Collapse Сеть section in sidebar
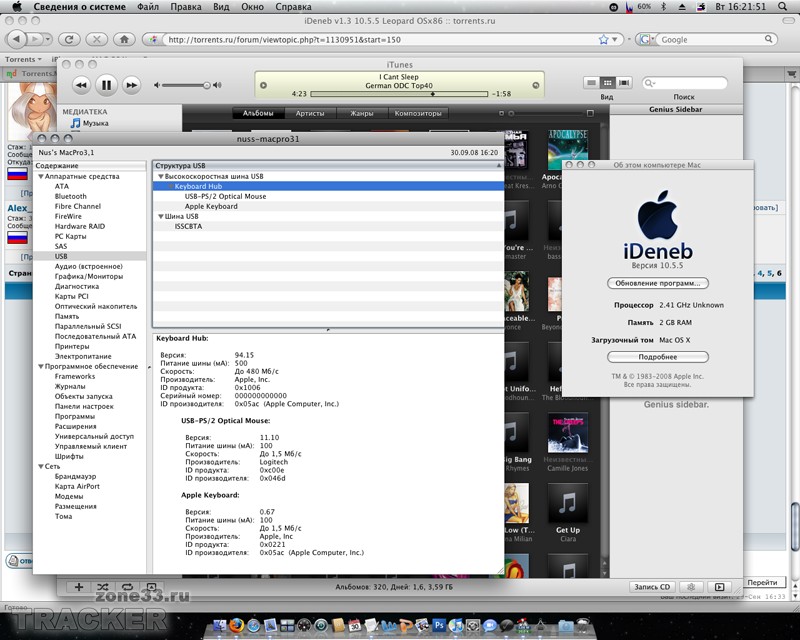Viewport: 800px width, 640px height. tap(41, 466)
